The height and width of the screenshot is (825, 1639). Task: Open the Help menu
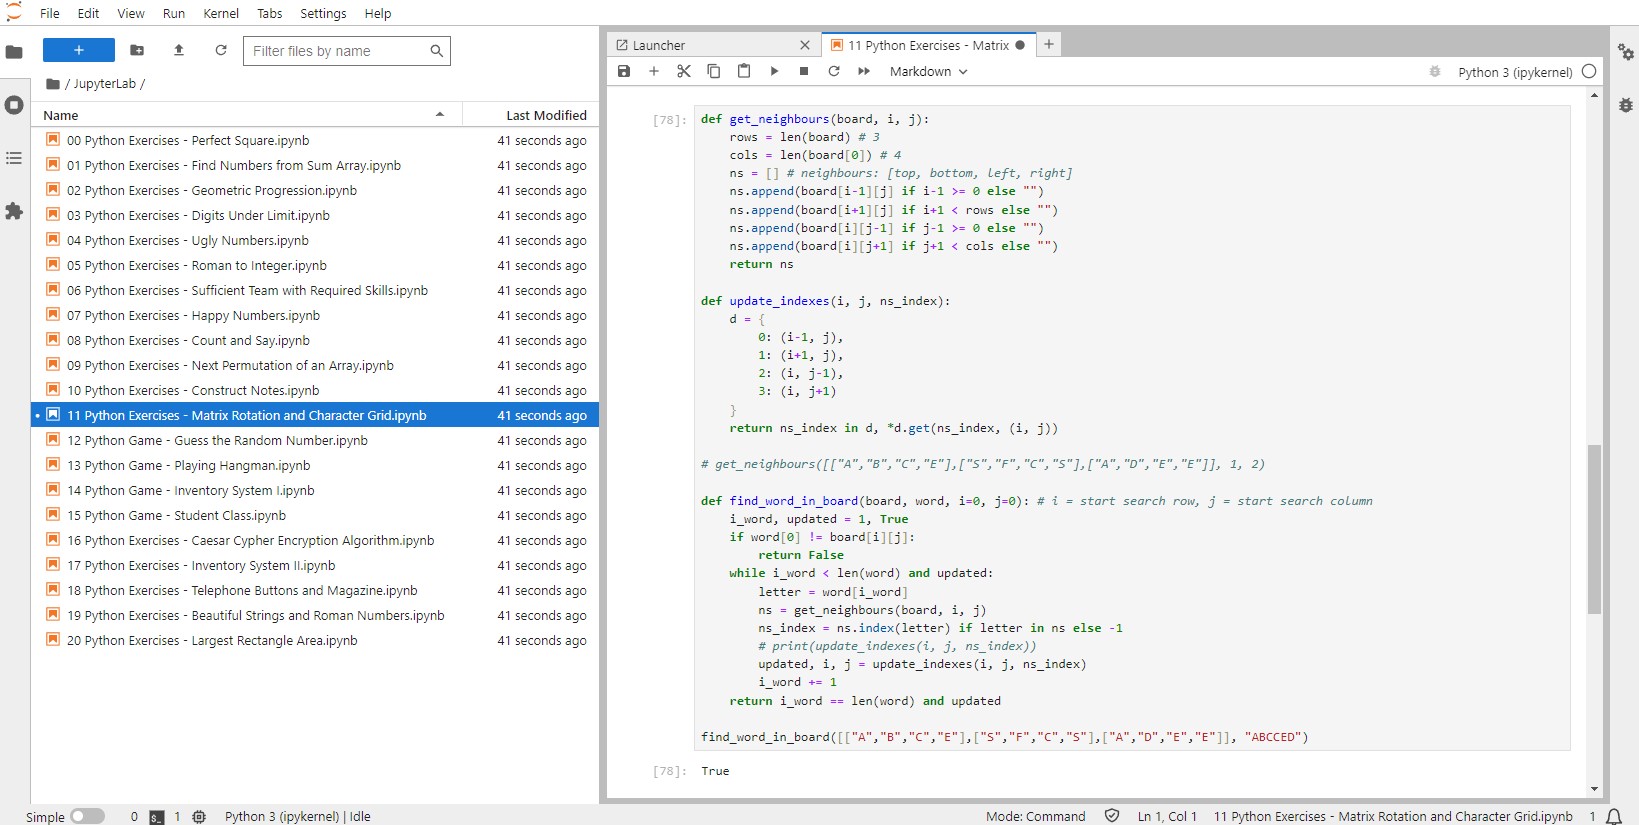click(378, 13)
